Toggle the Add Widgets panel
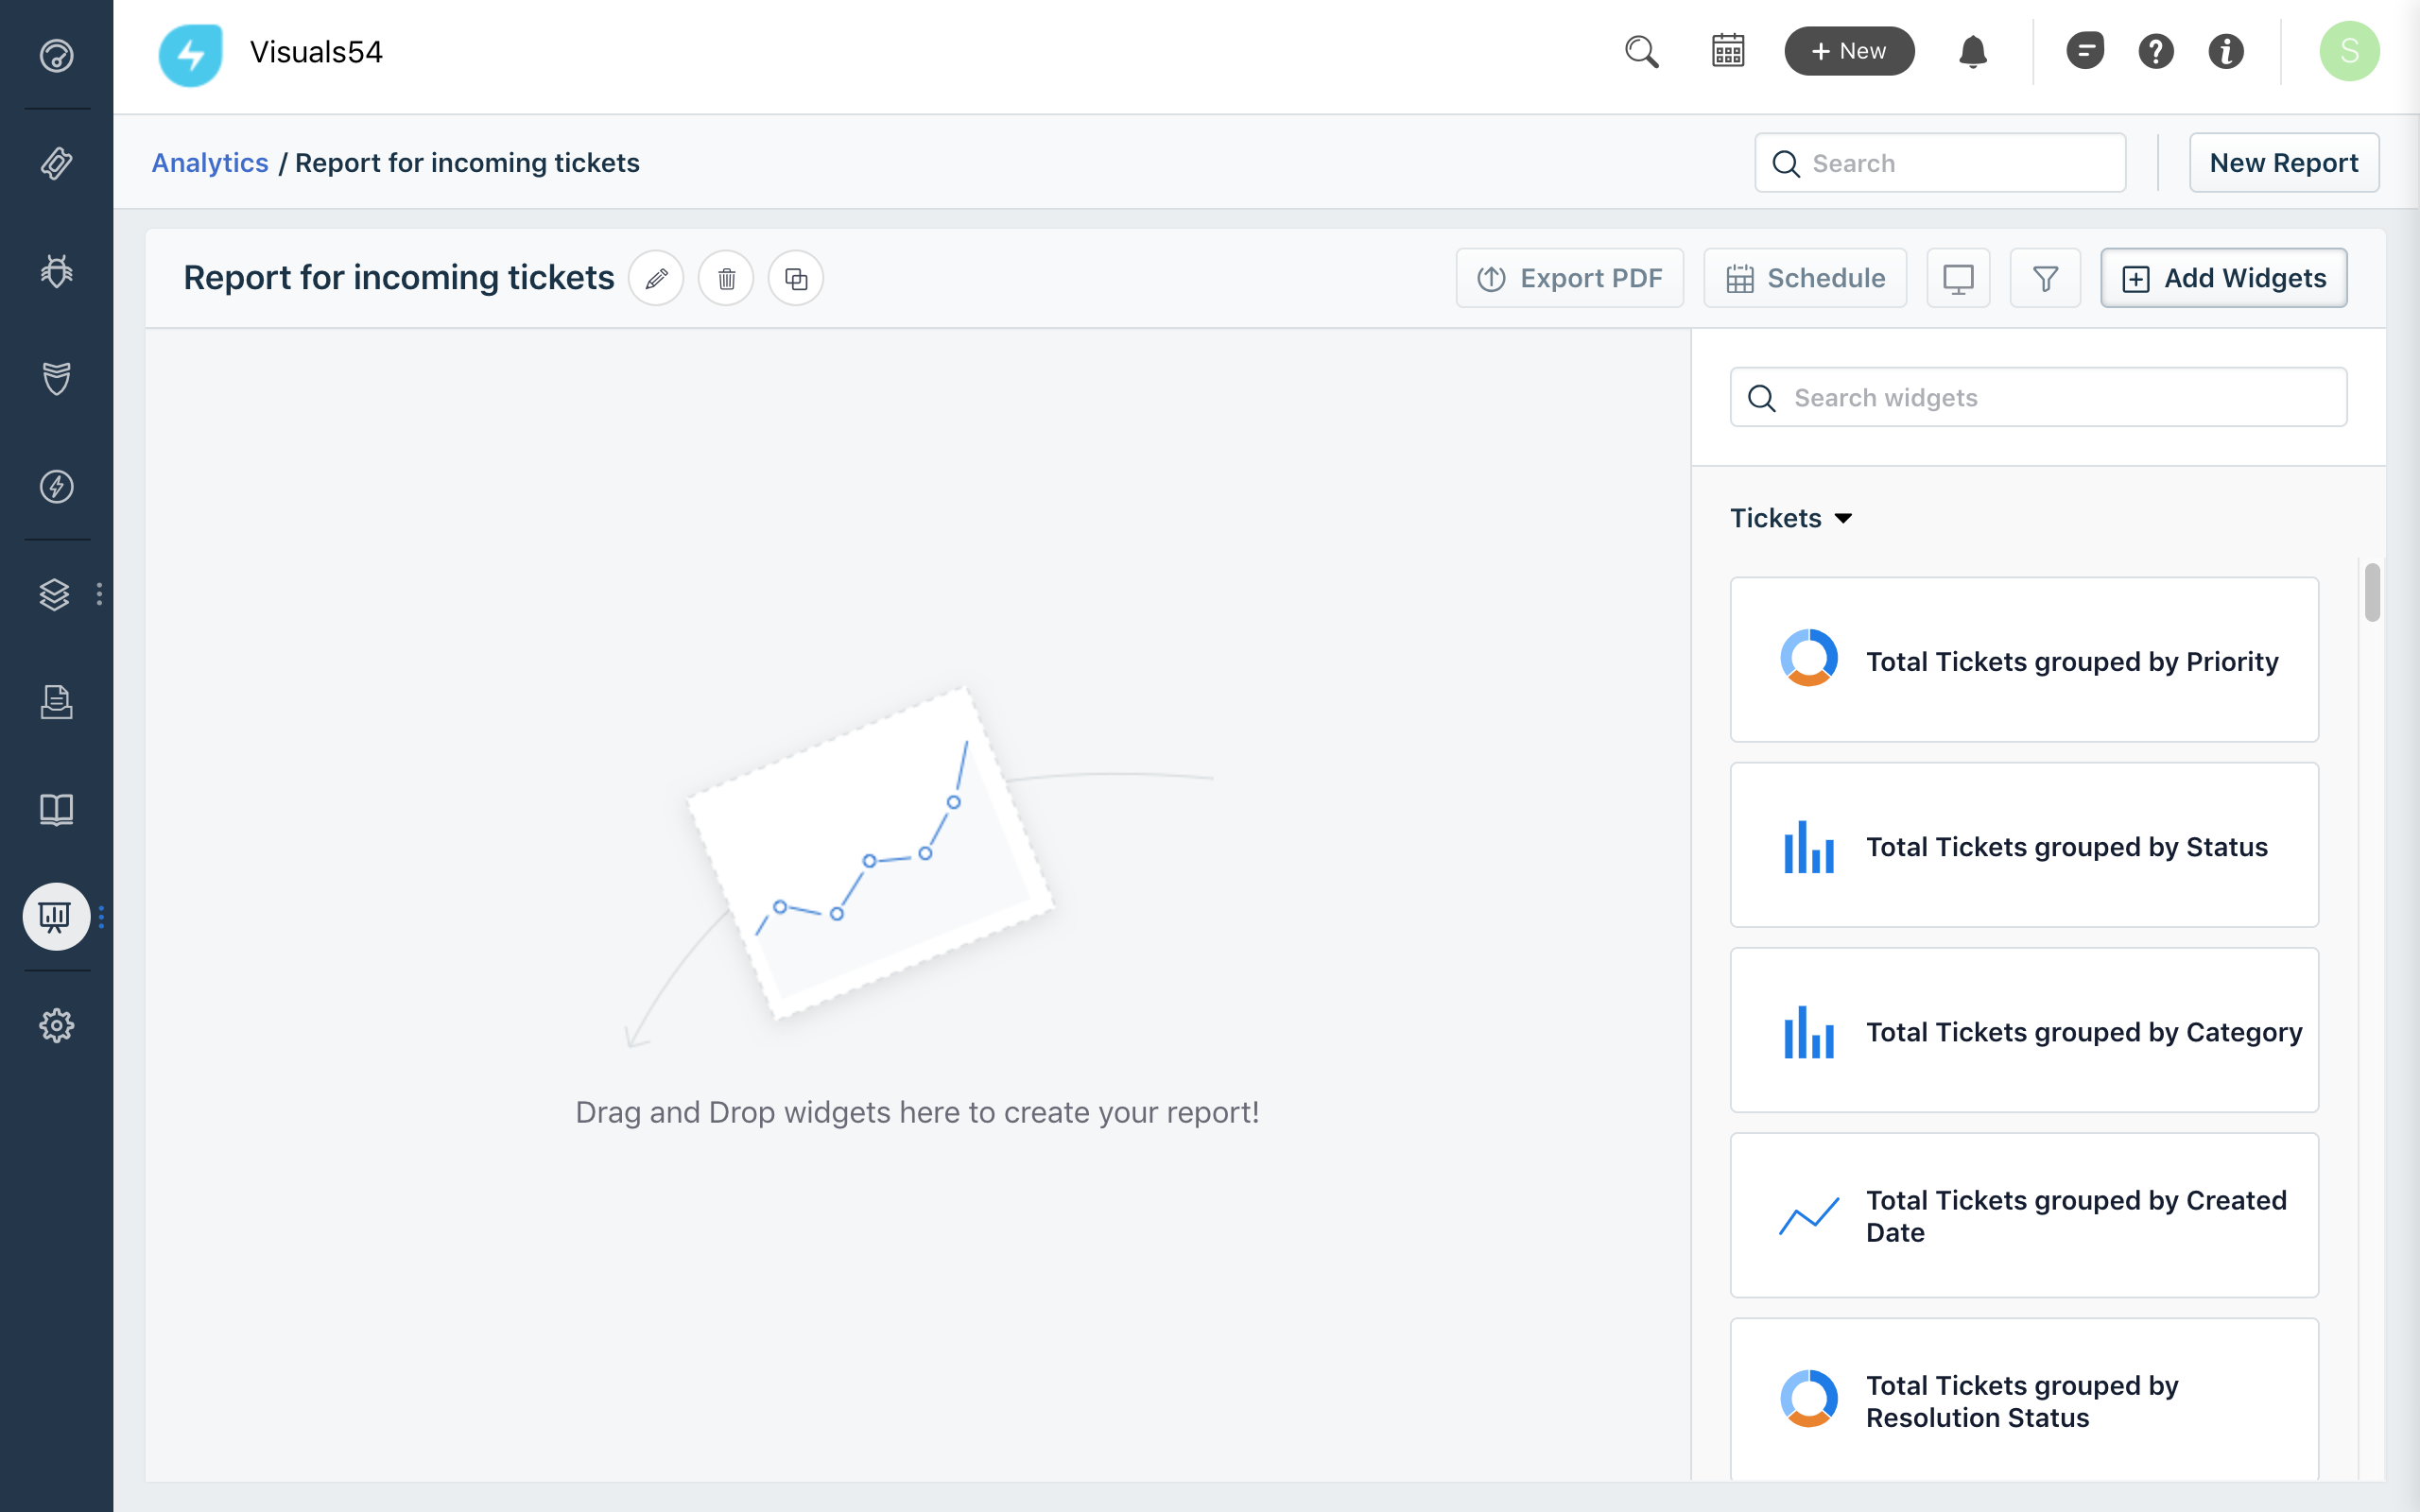The height and width of the screenshot is (1512, 2420). 2224,278
